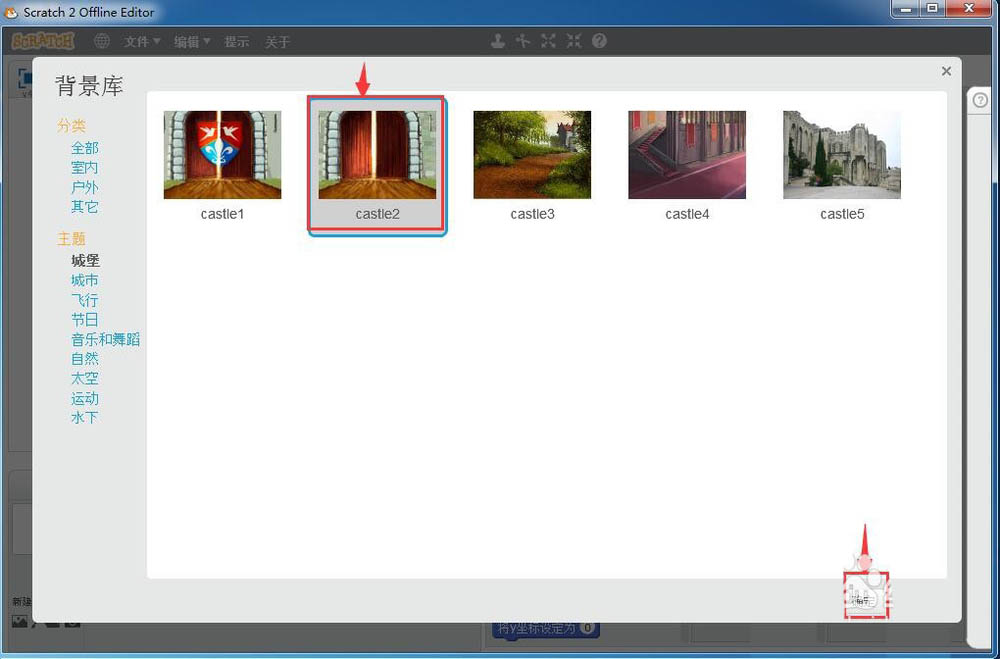Filter backdrops by 其它 category
The image size is (1000, 659).
pyautogui.click(x=85, y=207)
